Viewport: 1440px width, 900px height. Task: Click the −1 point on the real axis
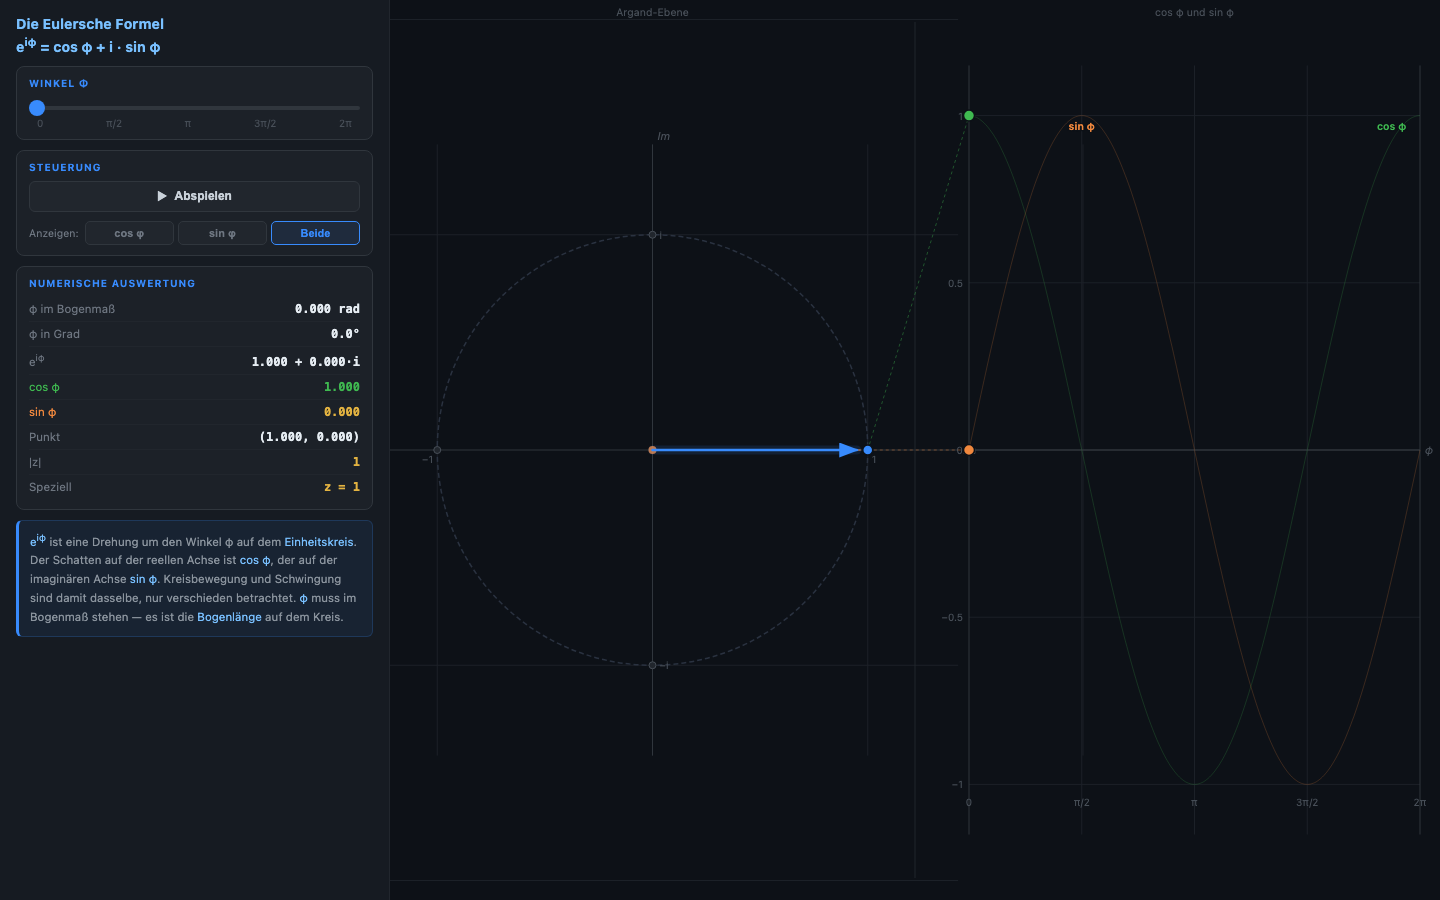[x=437, y=450]
